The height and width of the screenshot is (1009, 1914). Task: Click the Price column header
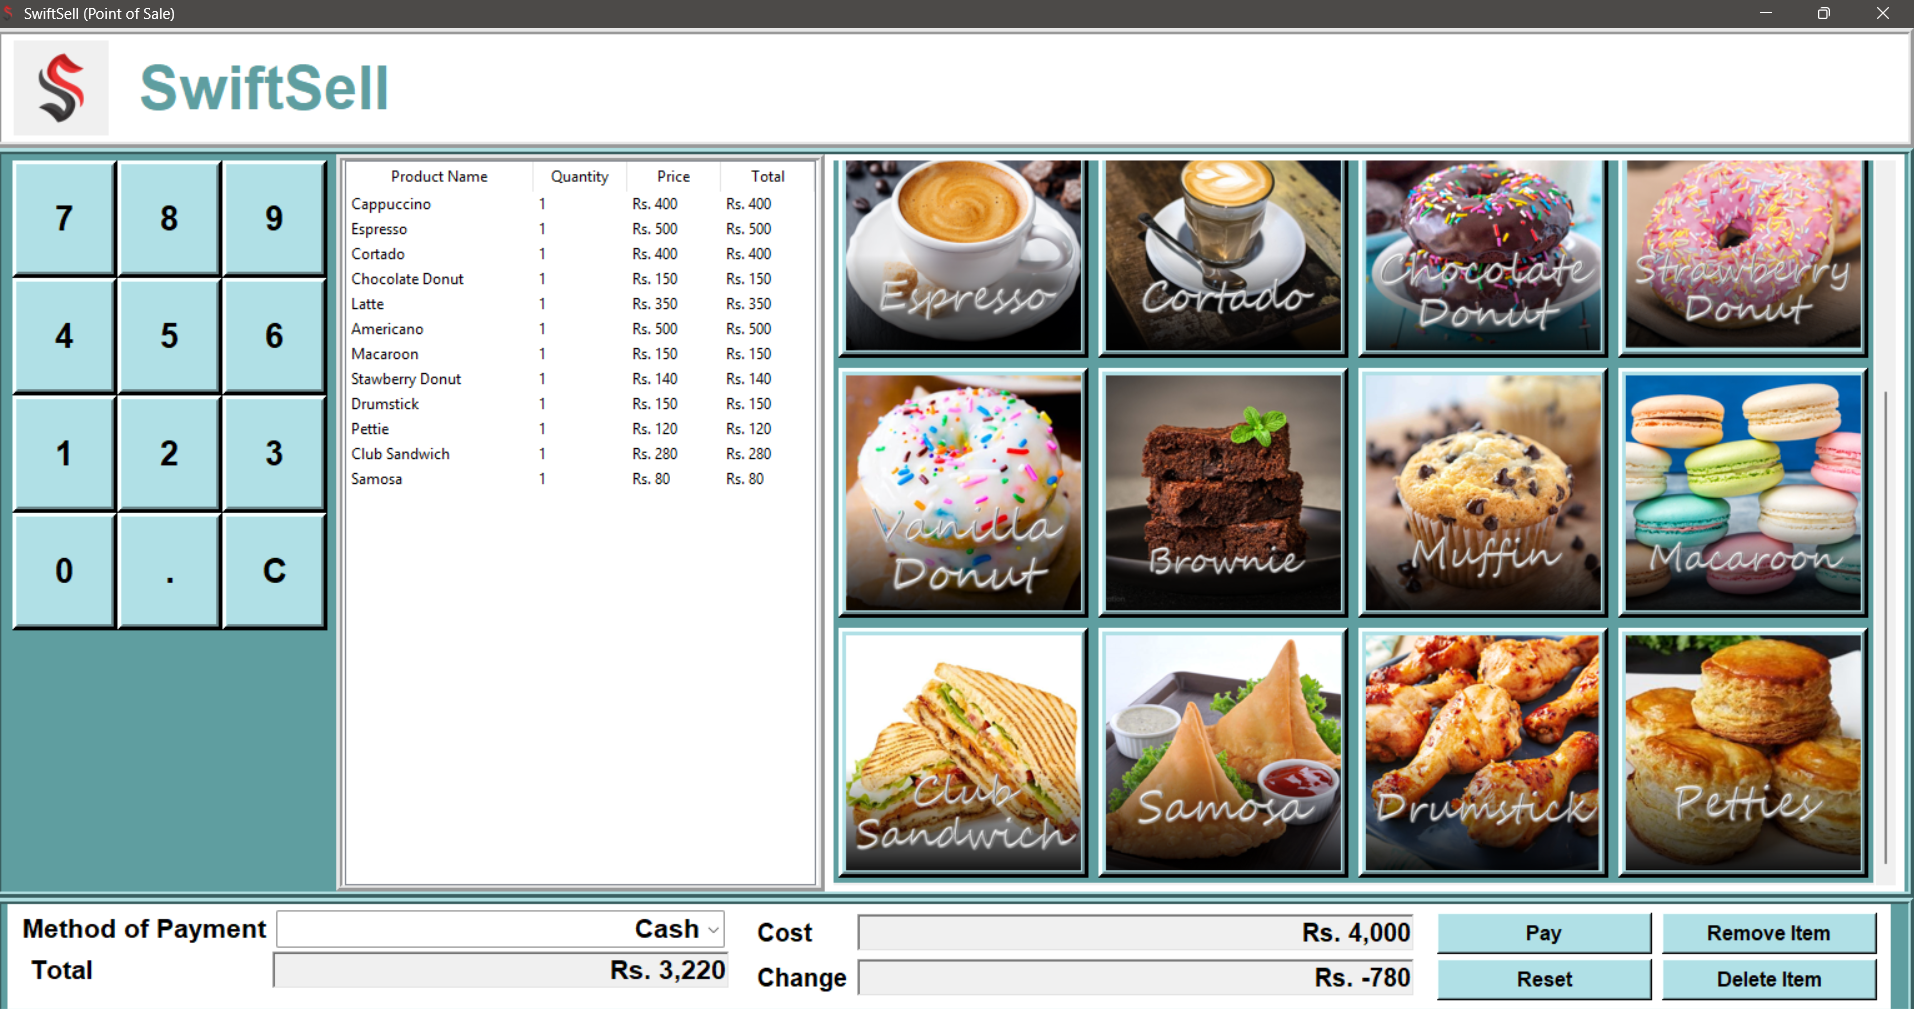(x=673, y=176)
